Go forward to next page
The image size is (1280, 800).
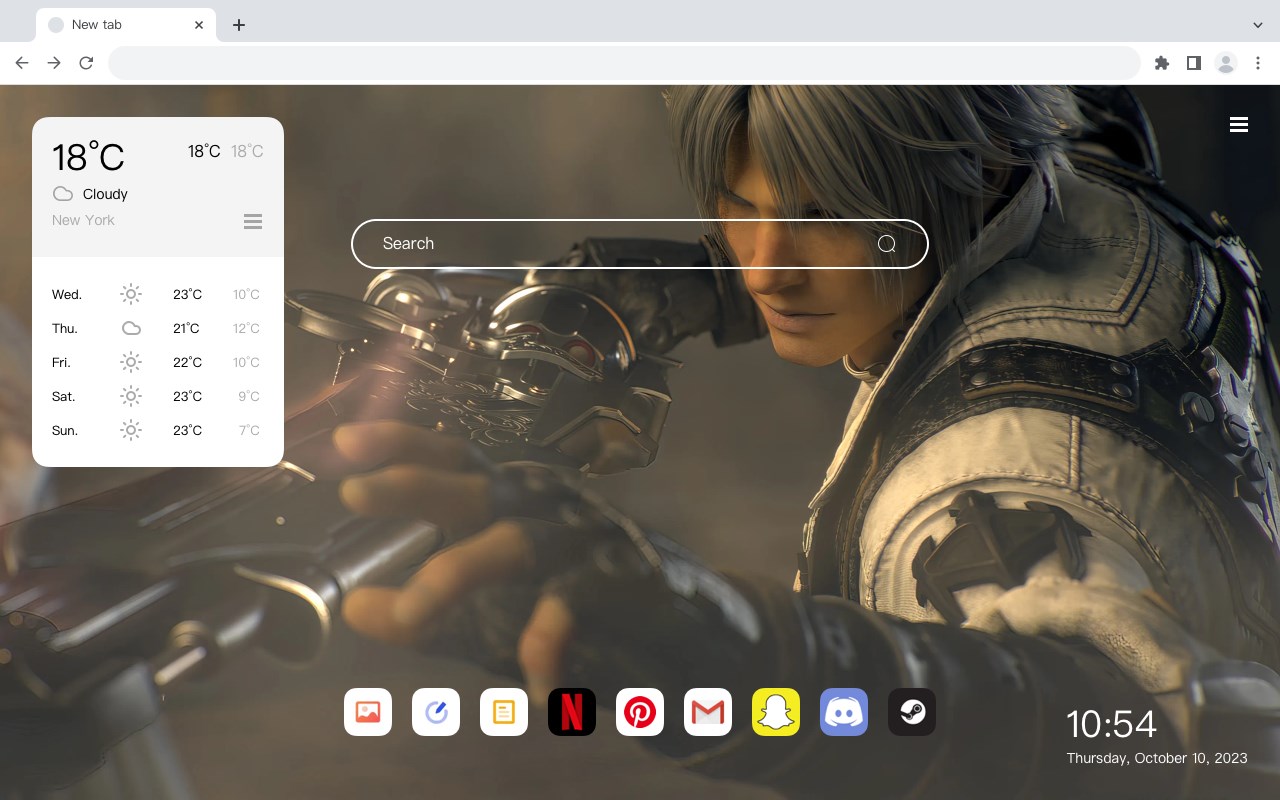[54, 63]
